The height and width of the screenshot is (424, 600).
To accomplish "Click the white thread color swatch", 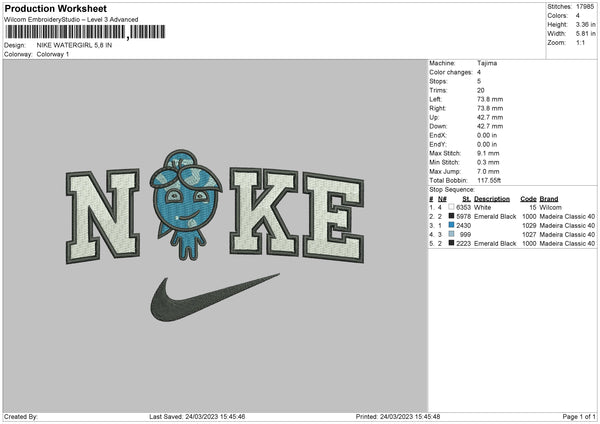I will coord(451,207).
